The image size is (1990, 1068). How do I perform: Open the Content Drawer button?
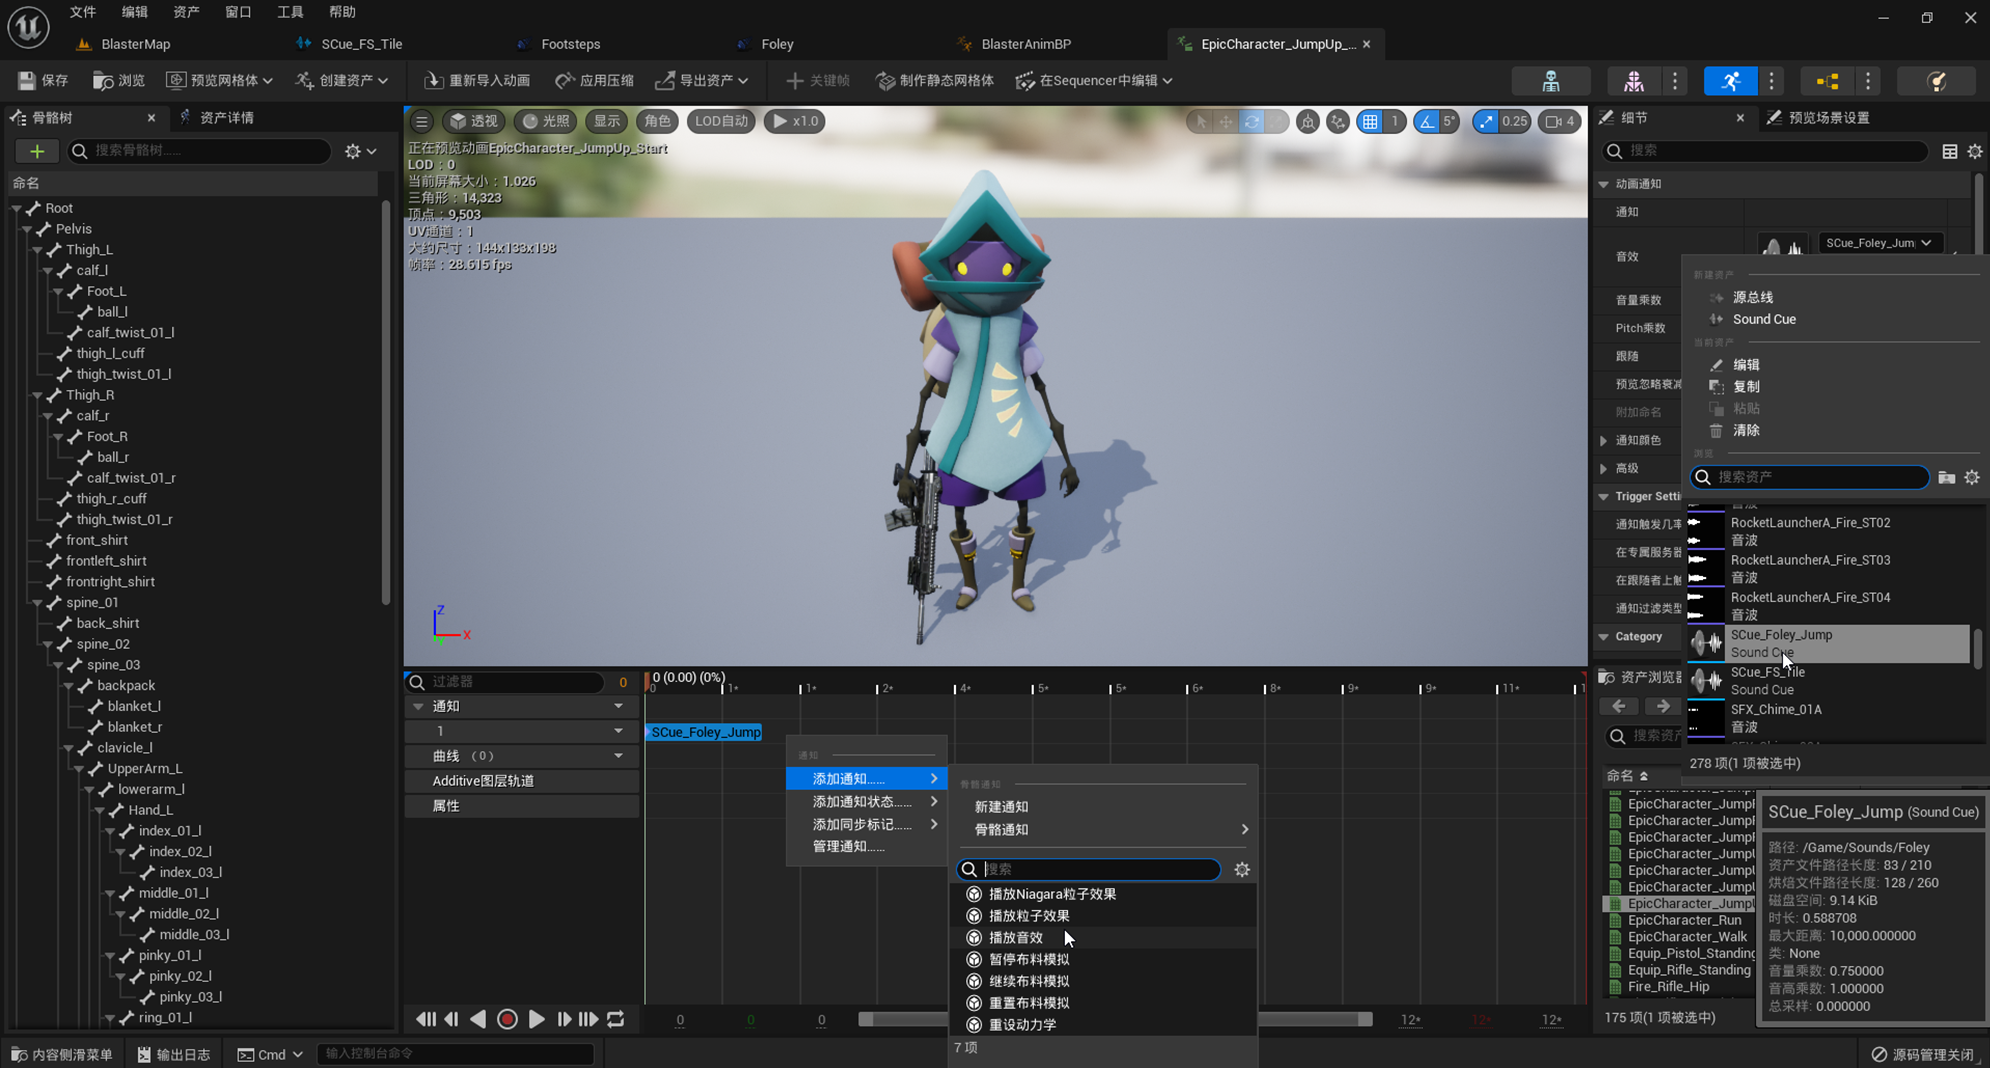coord(62,1055)
